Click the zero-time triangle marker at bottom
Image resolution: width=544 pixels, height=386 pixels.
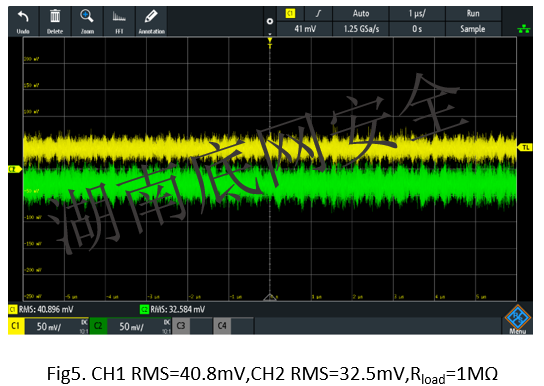[270, 297]
